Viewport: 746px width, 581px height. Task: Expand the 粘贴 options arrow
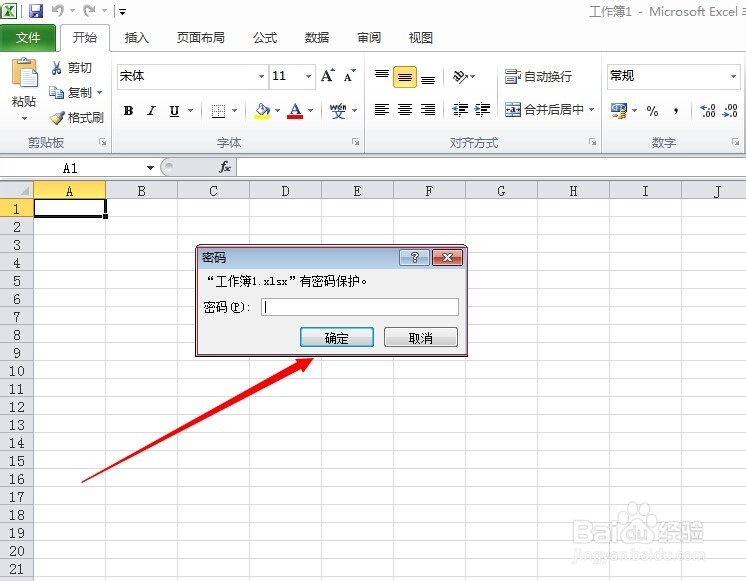pyautogui.click(x=24, y=118)
